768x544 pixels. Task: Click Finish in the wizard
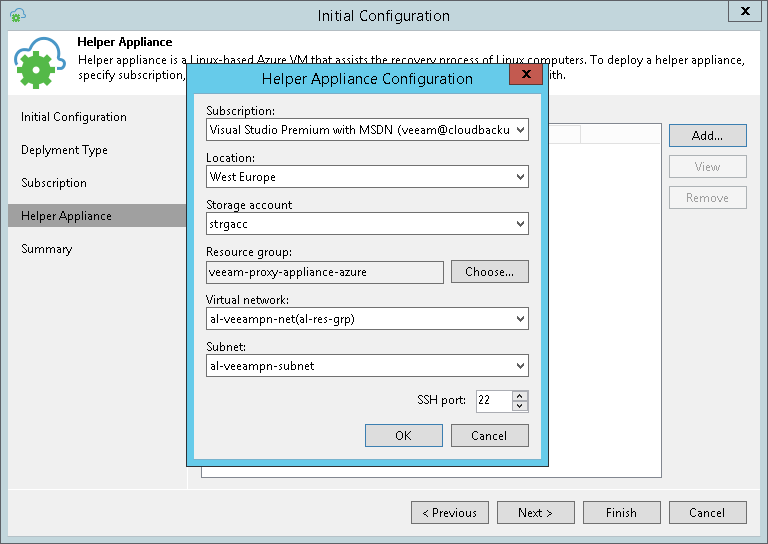point(621,513)
